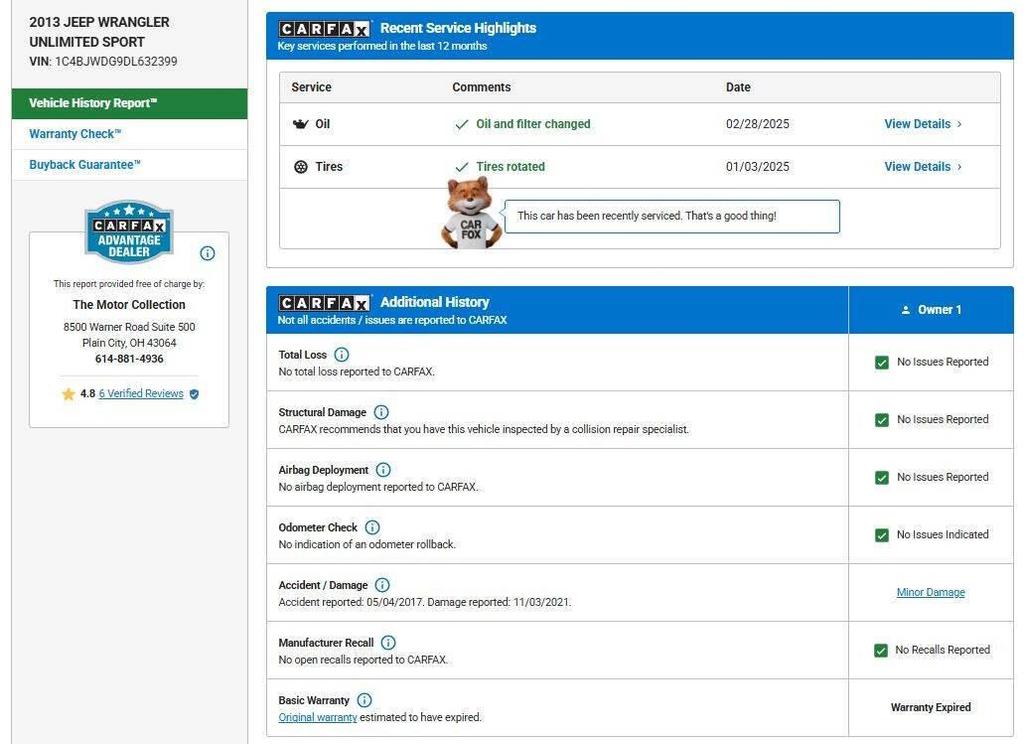Image resolution: width=1024 pixels, height=744 pixels.
Task: Click Basic Warranty info icon
Action: (x=364, y=700)
